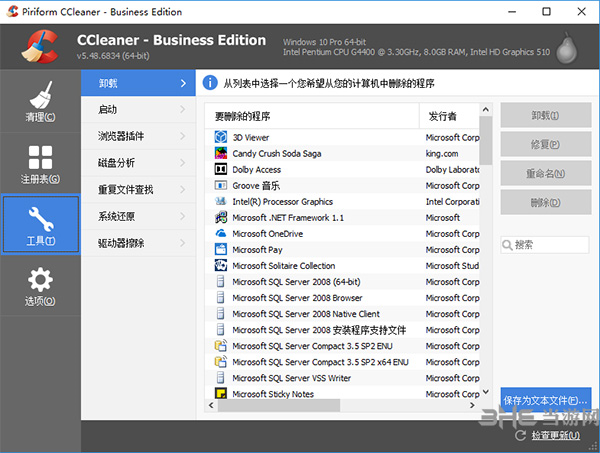Open the 驱动器擦除 drive wiper tab
Screen dimensions: 600x453
point(138,243)
